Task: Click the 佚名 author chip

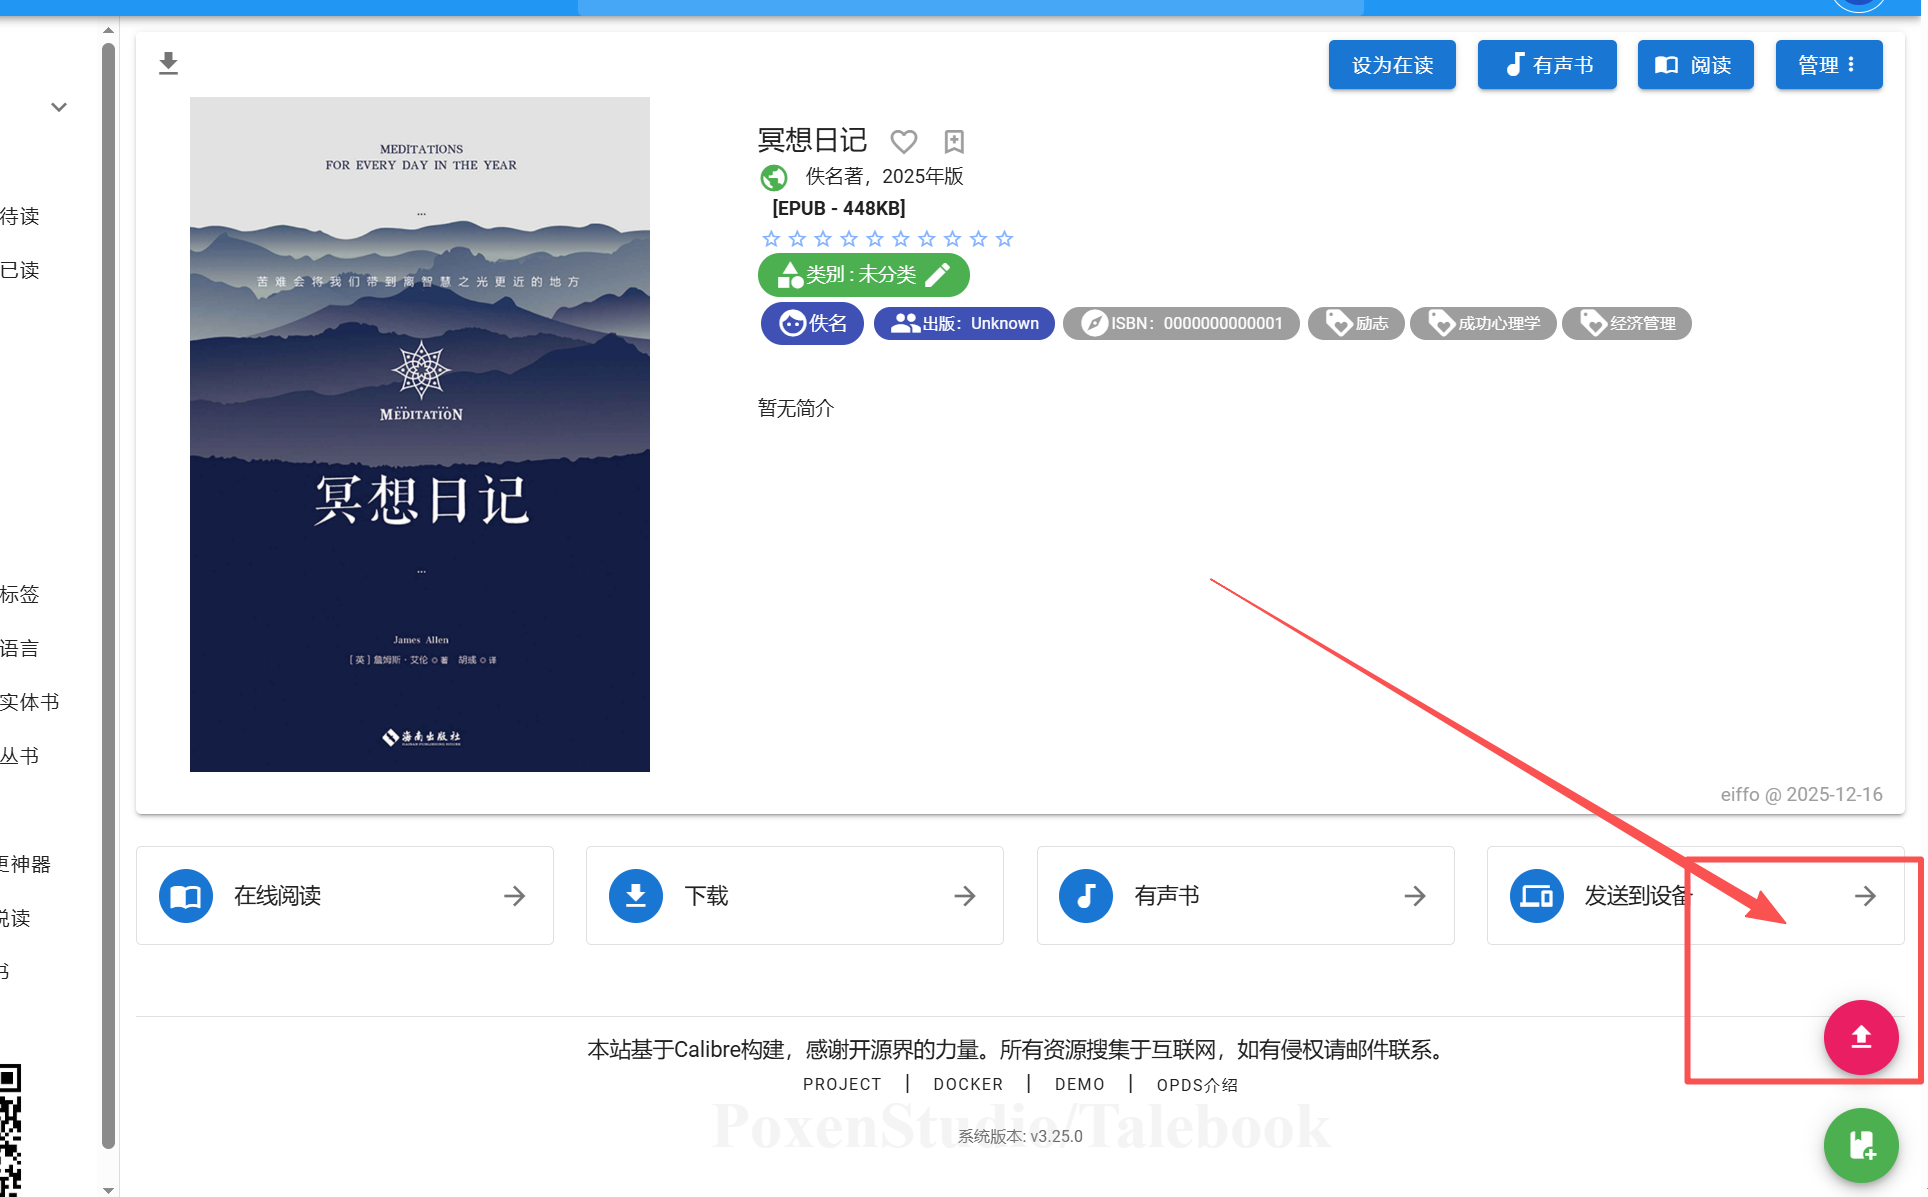Action: click(812, 323)
